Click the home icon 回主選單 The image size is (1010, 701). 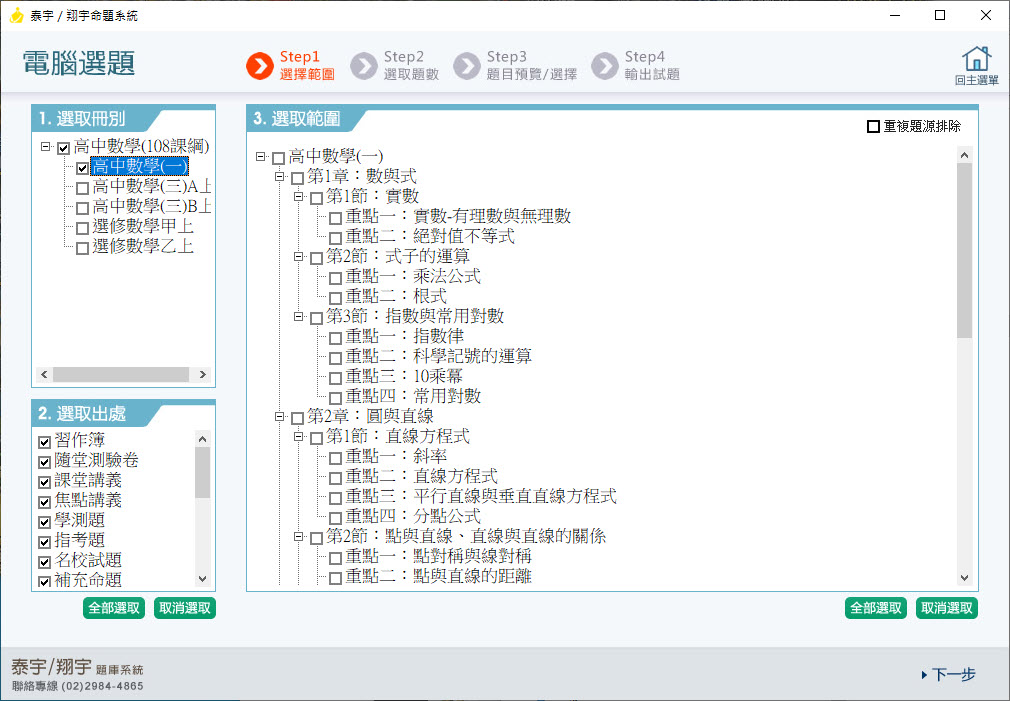click(x=976, y=59)
